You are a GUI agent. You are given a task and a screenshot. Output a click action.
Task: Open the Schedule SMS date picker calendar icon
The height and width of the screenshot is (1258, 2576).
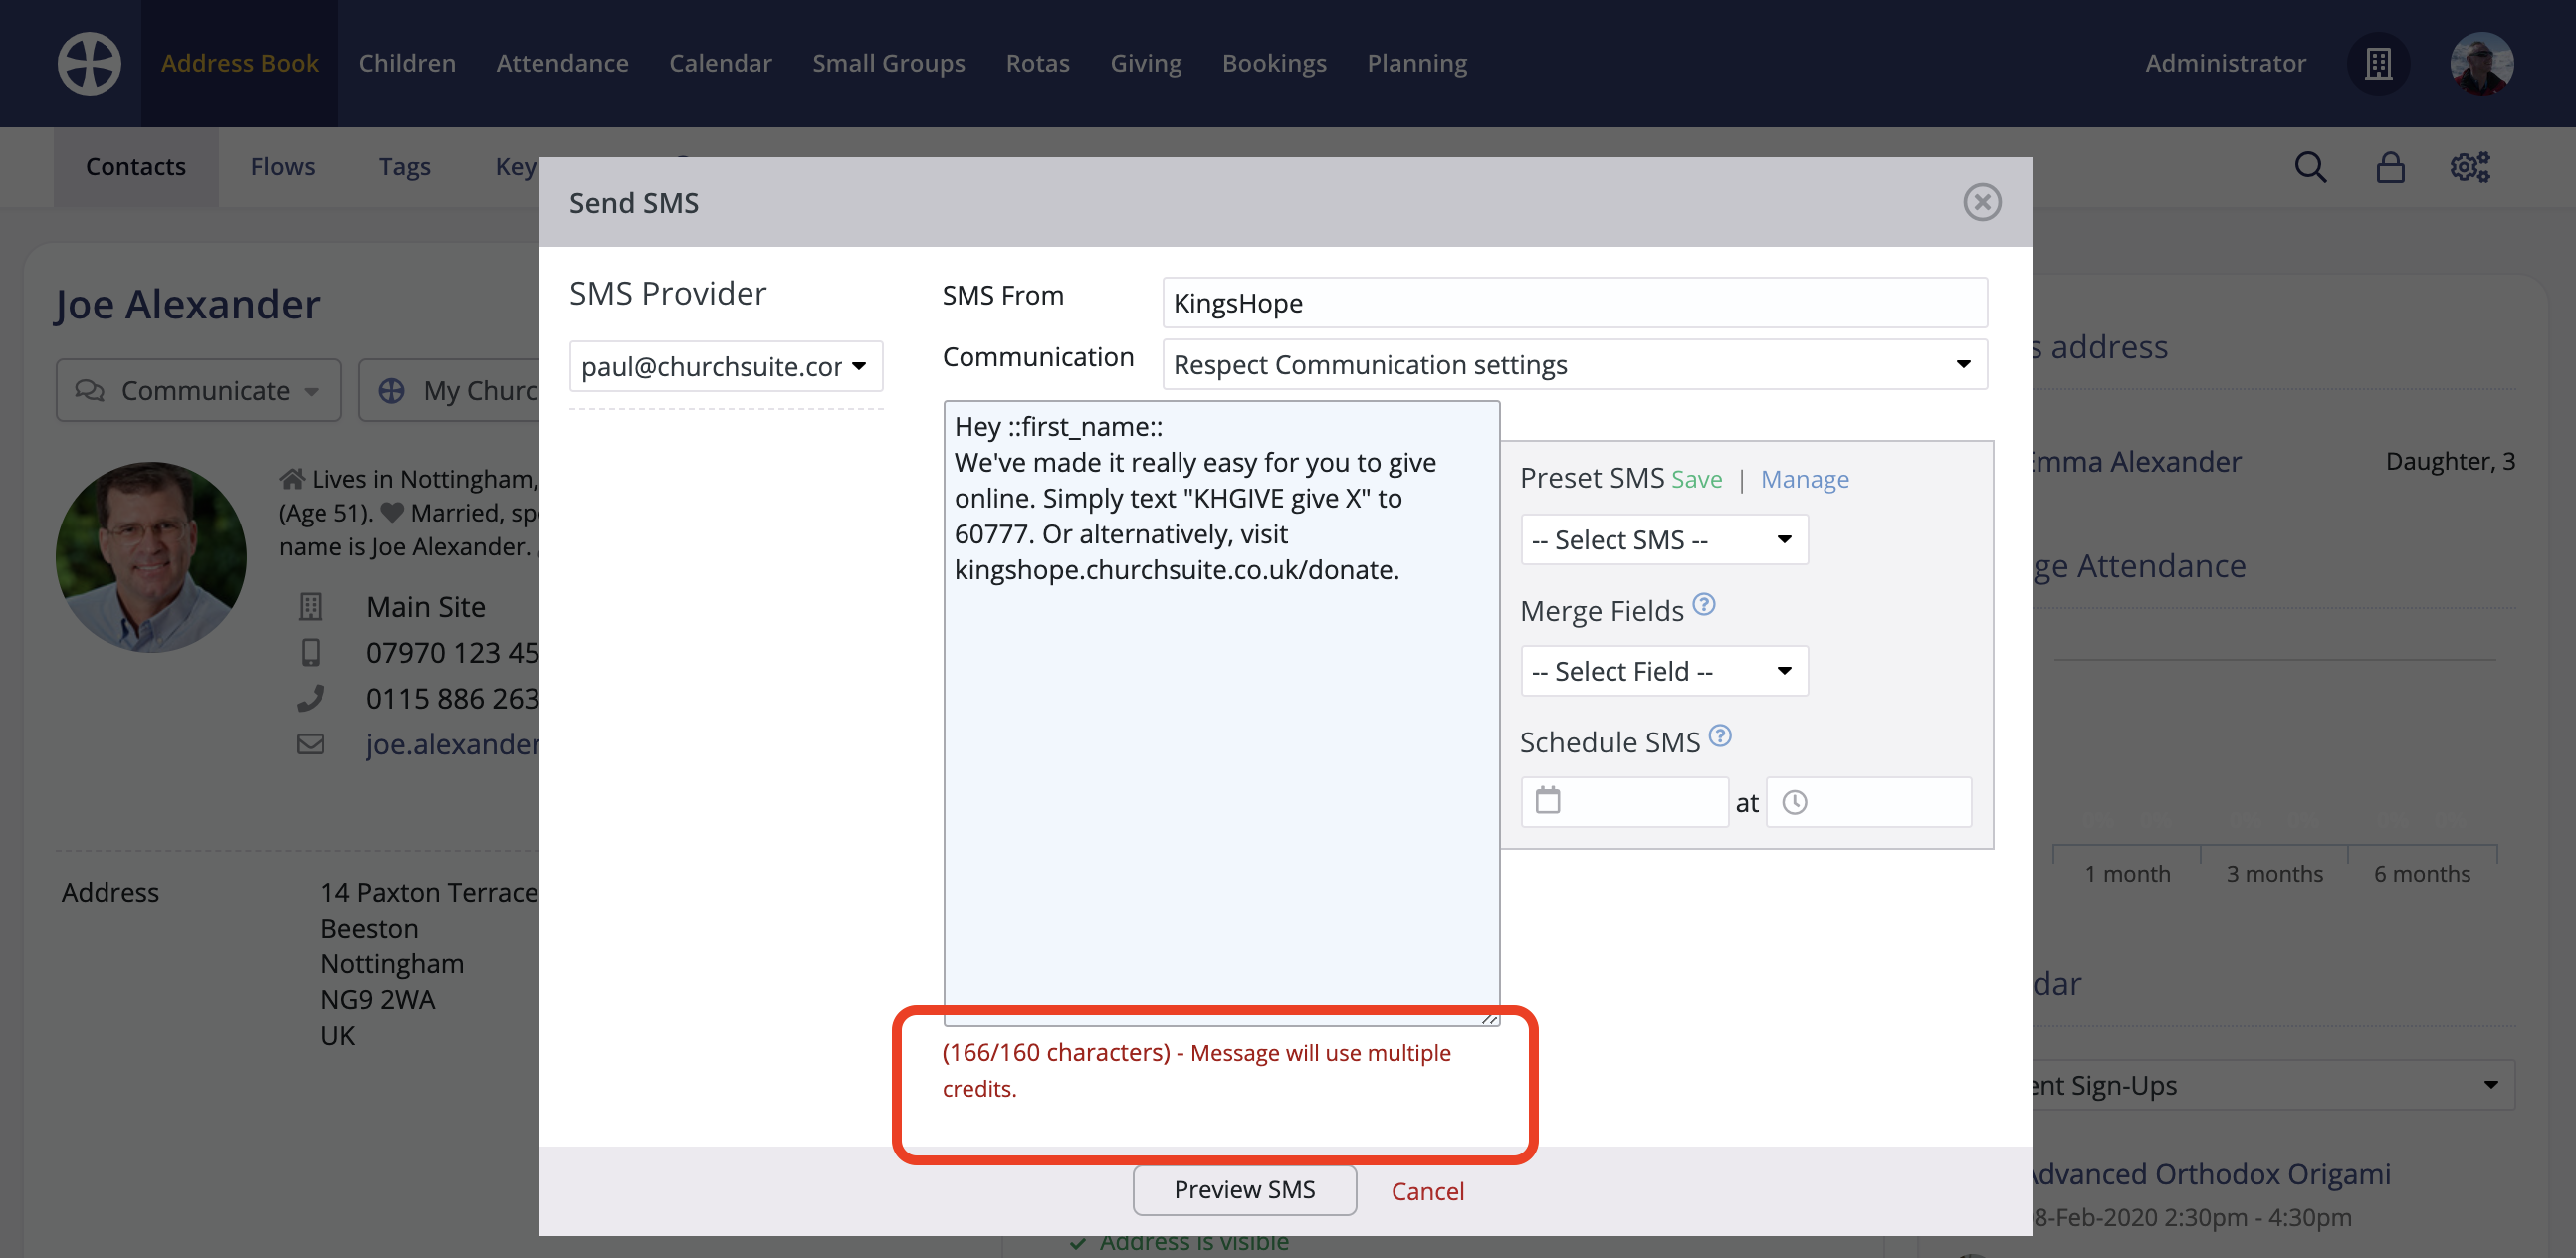click(x=1548, y=801)
